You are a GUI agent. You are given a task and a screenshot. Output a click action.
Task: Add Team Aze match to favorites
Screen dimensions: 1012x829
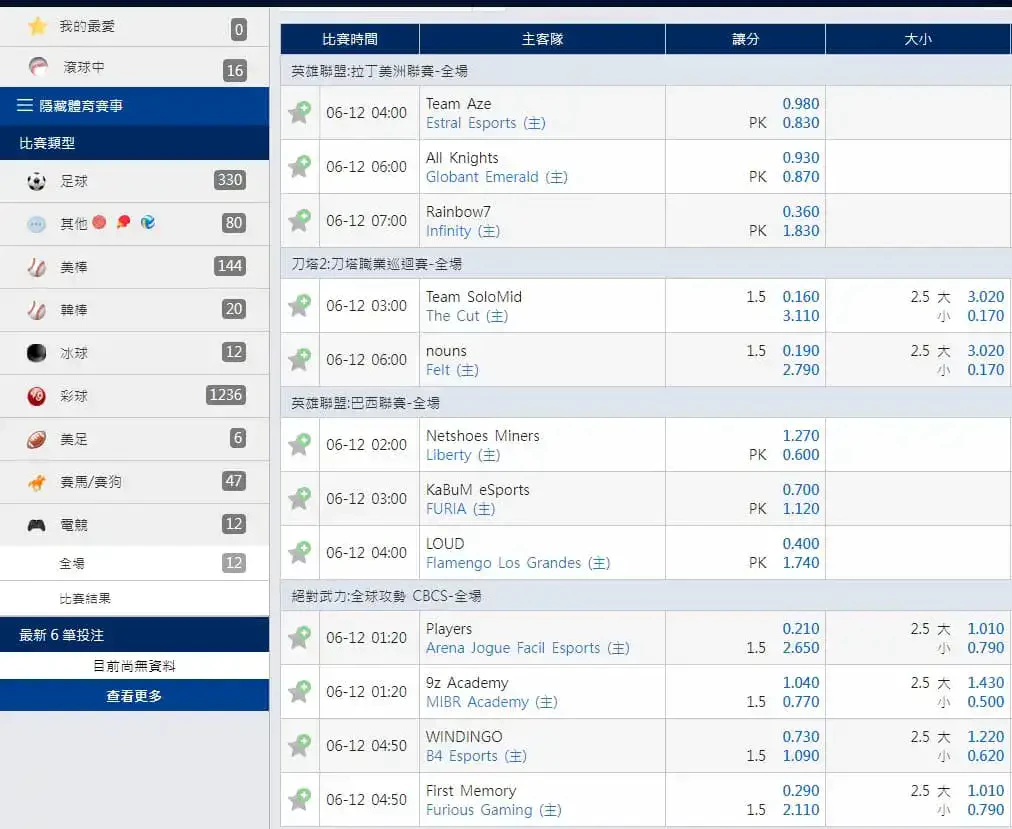(x=300, y=112)
